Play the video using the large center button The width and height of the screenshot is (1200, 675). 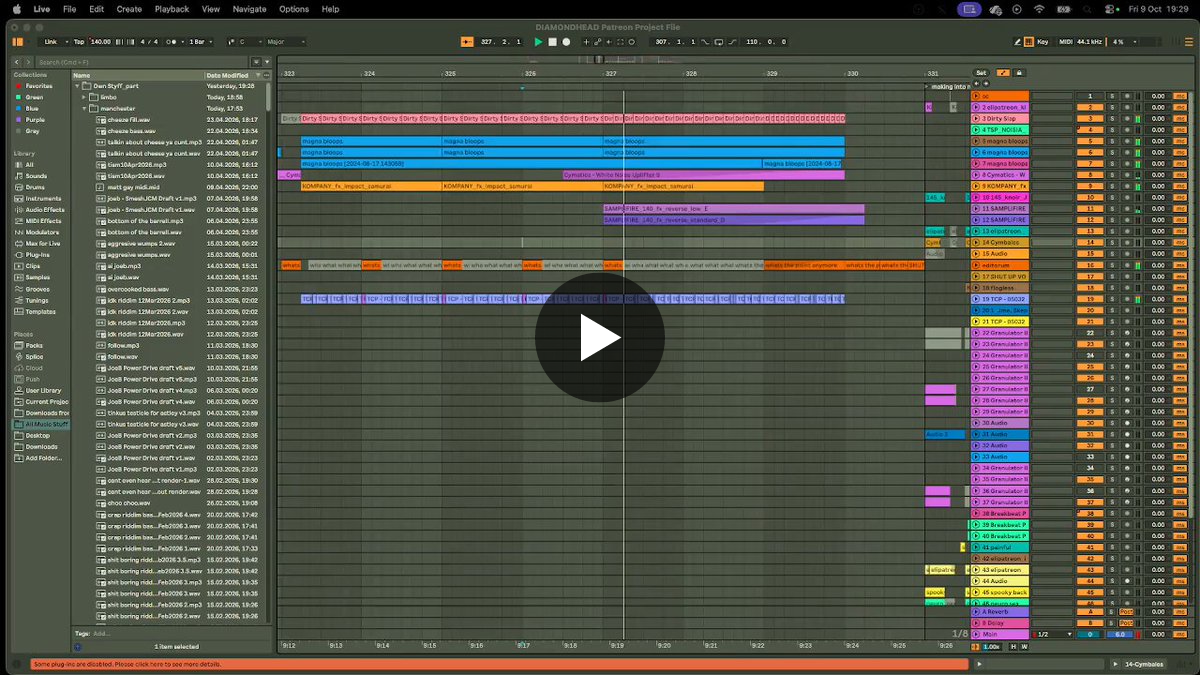(x=600, y=338)
